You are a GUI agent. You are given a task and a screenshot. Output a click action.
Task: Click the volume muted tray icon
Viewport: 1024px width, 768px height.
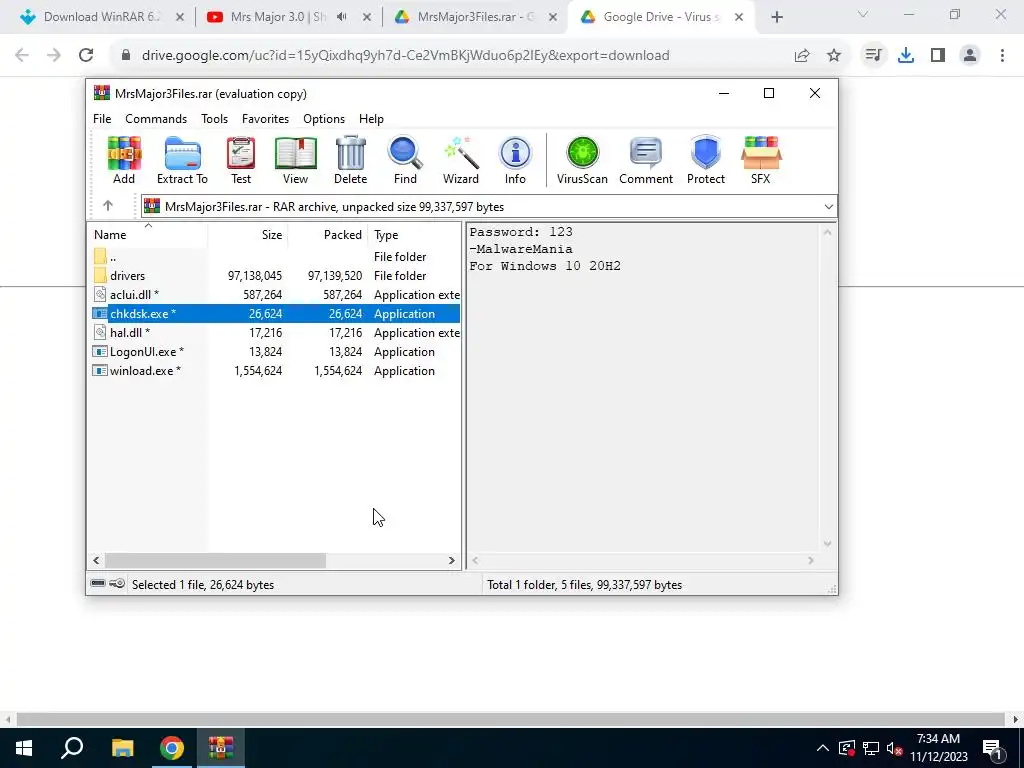[x=894, y=748]
